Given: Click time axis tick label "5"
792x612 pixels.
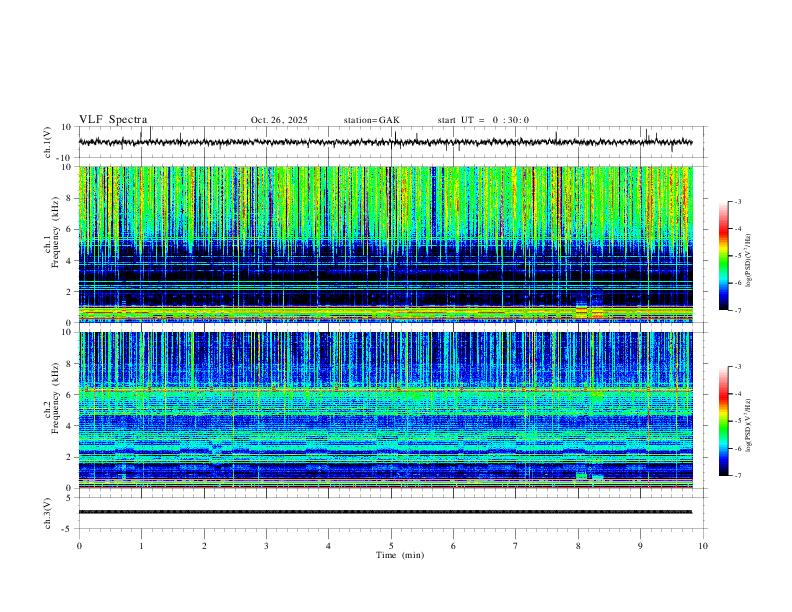Looking at the screenshot, I should (x=391, y=546).
